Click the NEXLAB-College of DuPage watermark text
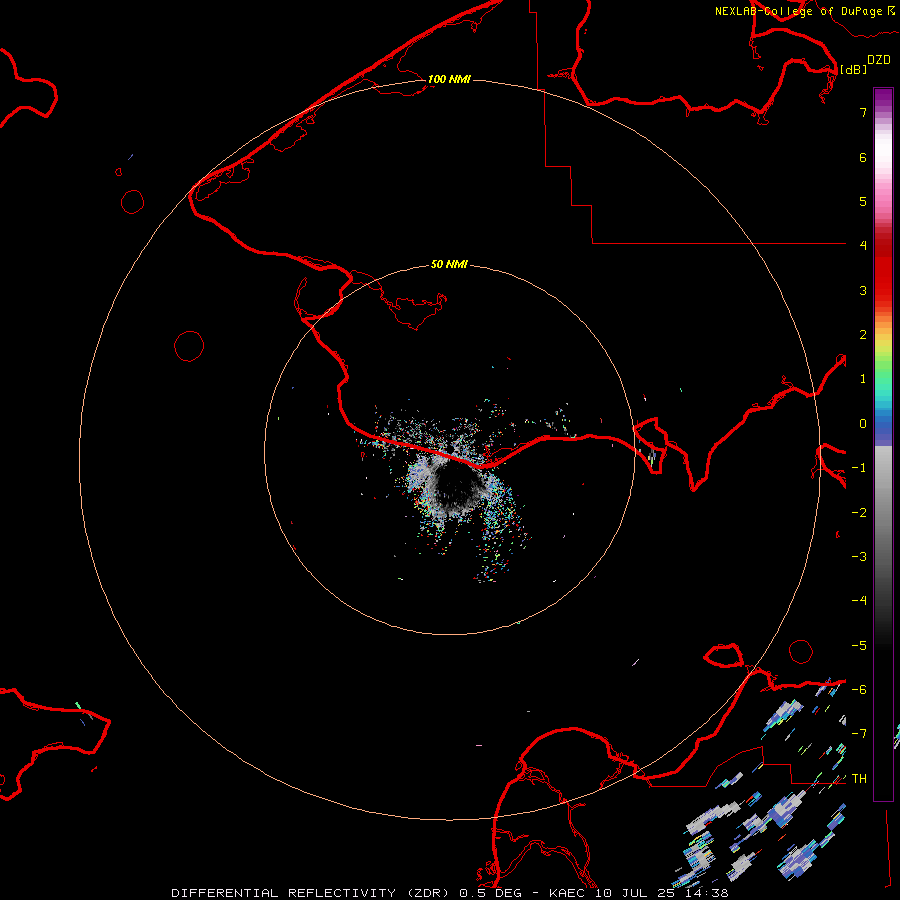This screenshot has height=900, width=900. coord(804,11)
